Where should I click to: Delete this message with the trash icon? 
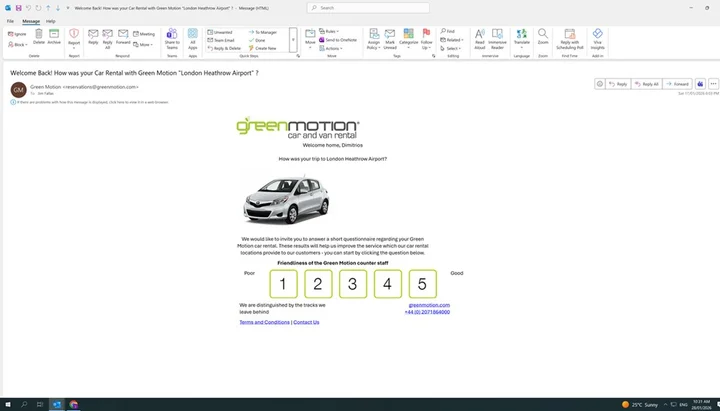39,37
